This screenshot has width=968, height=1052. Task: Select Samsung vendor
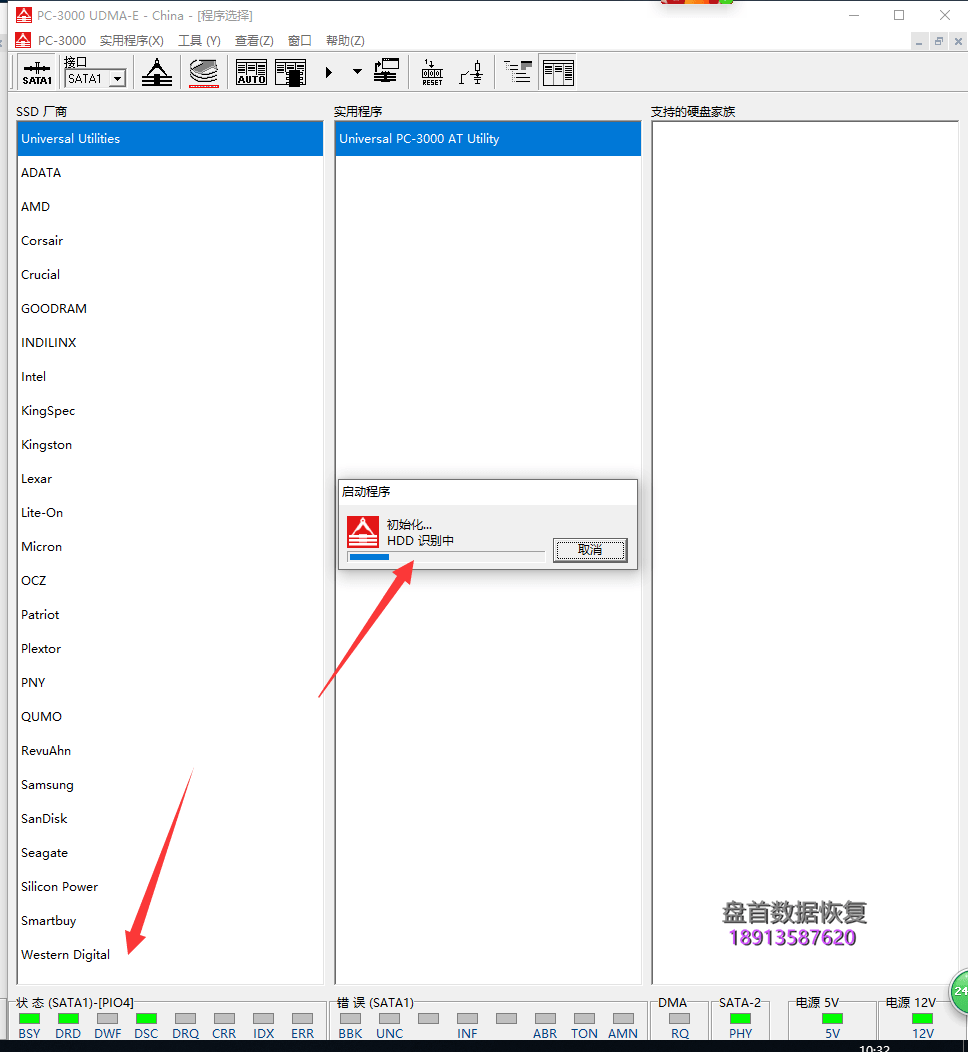170,784
